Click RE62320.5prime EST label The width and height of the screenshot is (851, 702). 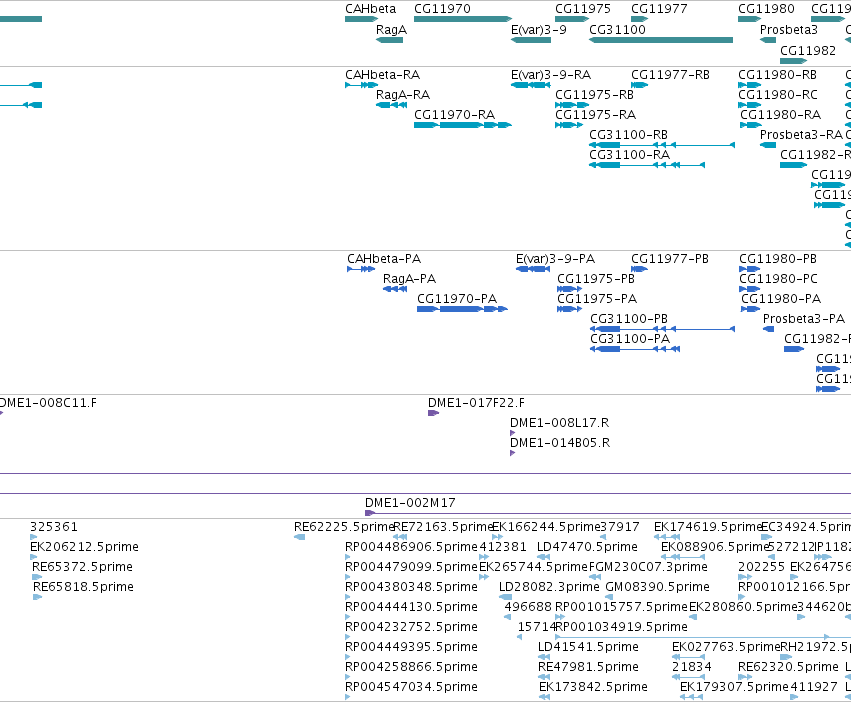tap(788, 667)
